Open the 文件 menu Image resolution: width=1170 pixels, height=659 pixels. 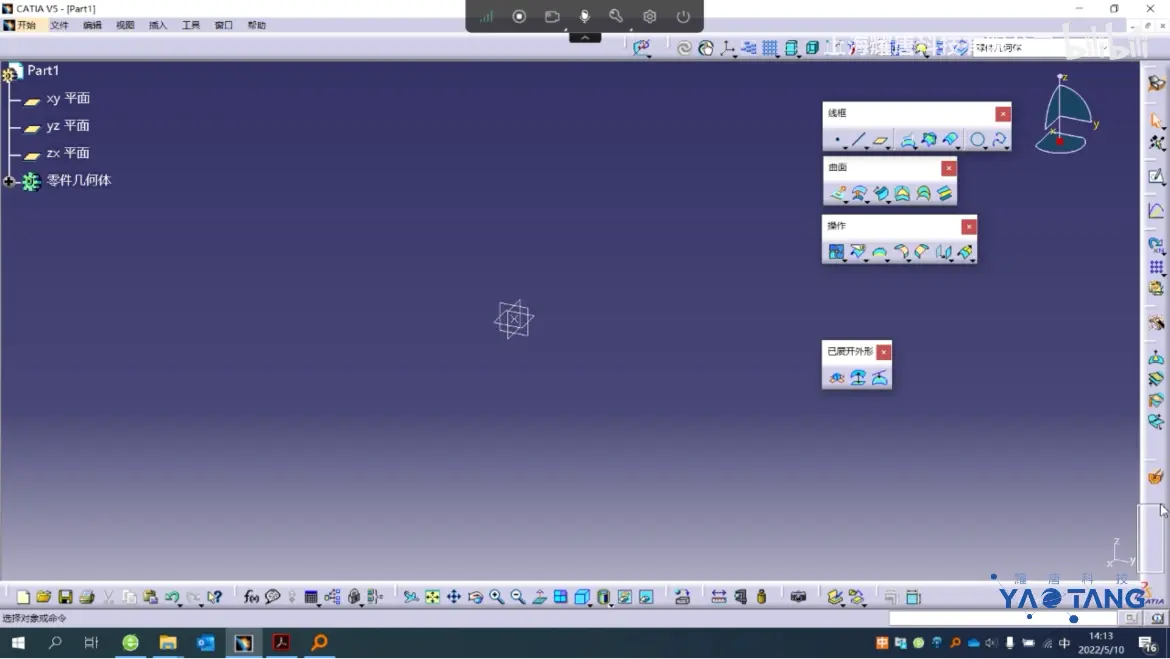[59, 25]
